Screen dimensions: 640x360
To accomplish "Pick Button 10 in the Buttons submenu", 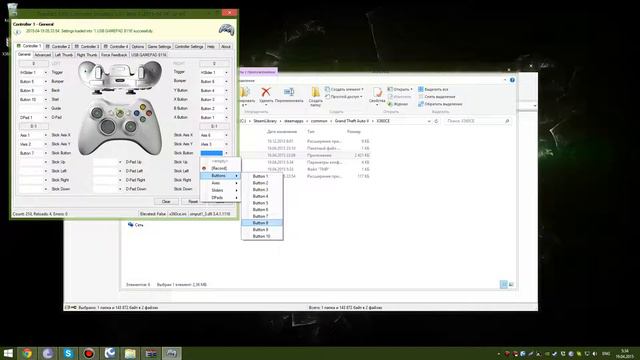I will [262, 236].
